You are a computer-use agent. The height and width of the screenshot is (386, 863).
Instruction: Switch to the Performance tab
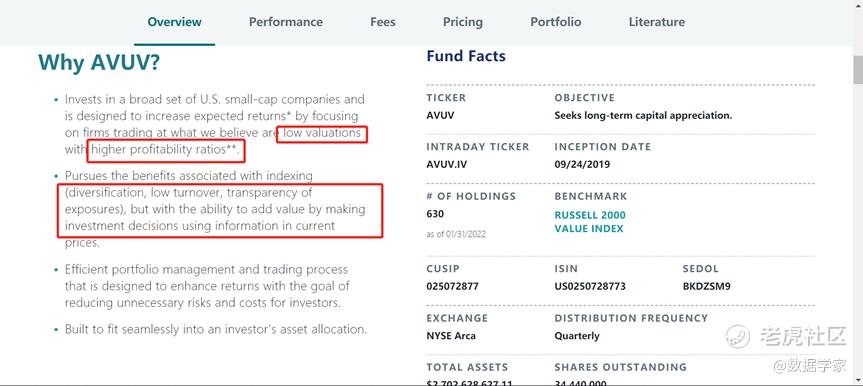pyautogui.click(x=286, y=22)
